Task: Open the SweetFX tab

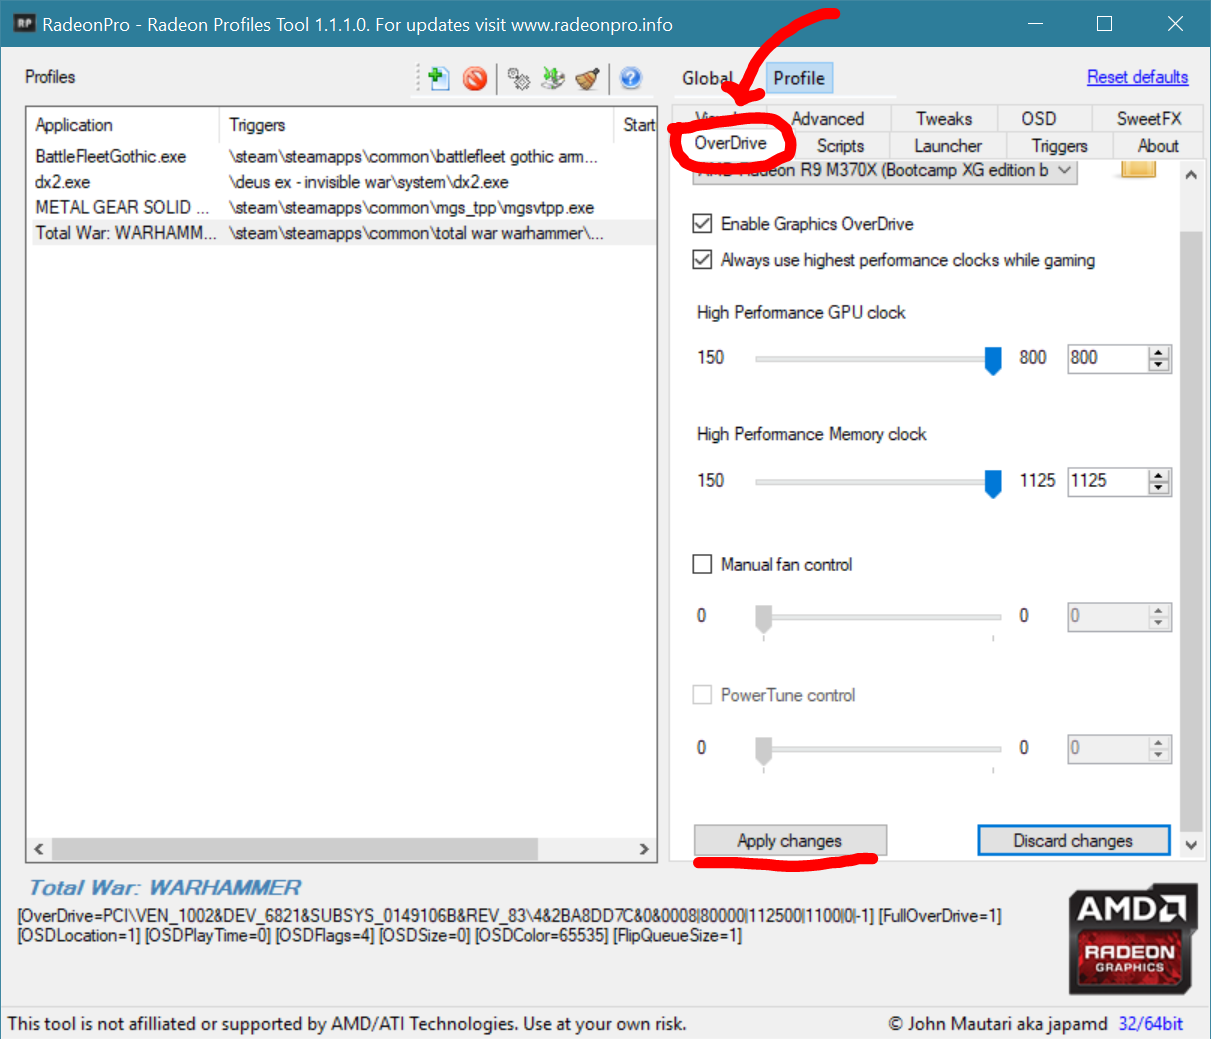Action: (x=1149, y=119)
